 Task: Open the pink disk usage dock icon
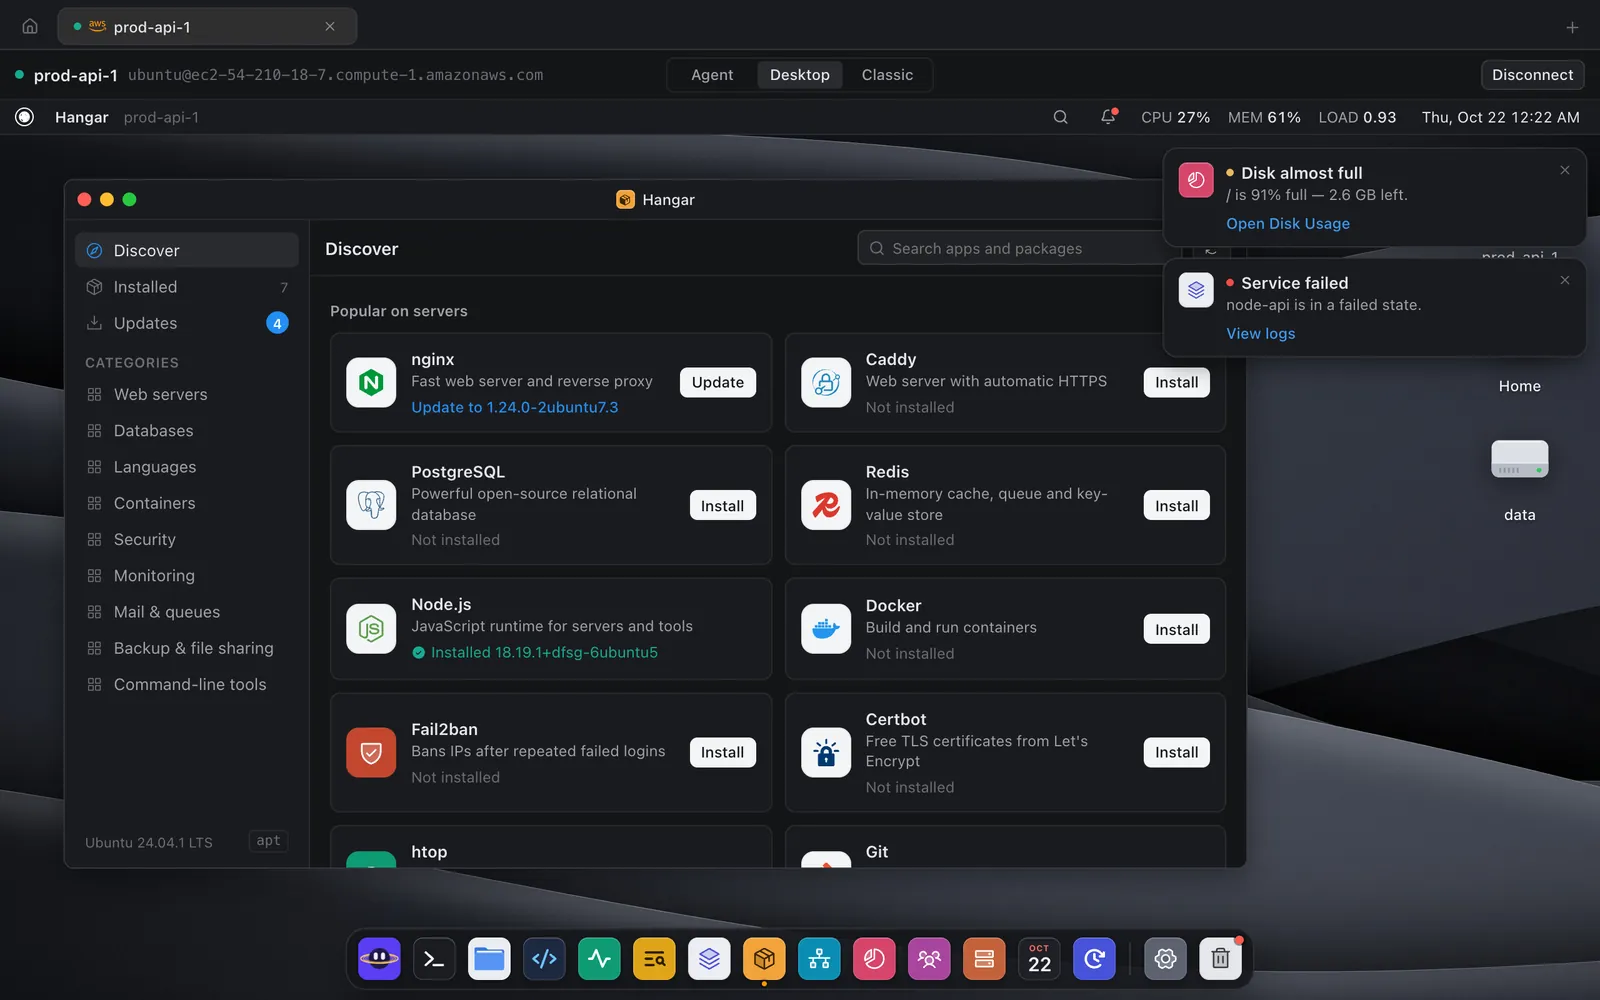874,959
